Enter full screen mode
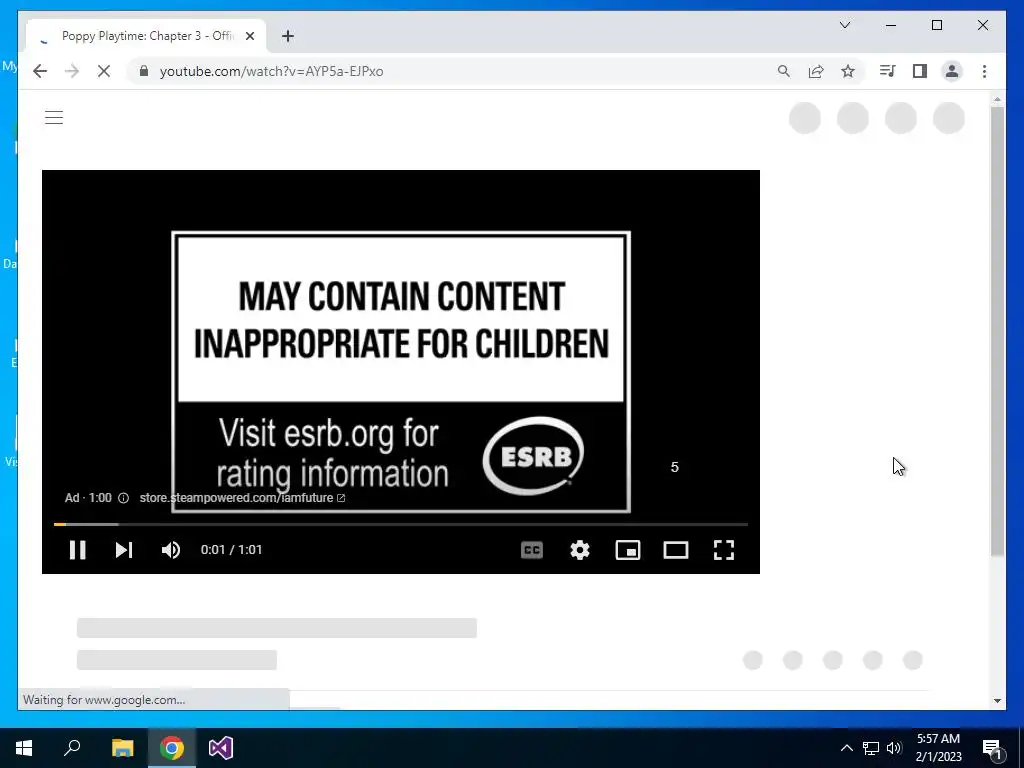This screenshot has height=768, width=1024. click(724, 550)
